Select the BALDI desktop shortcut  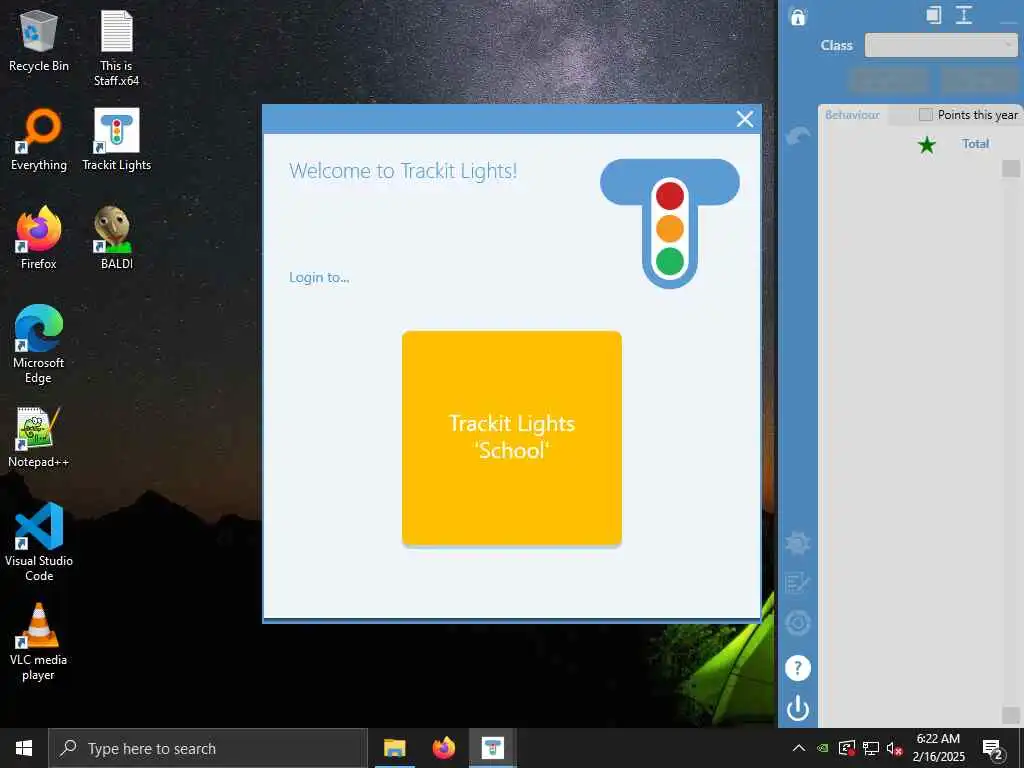pos(116,238)
